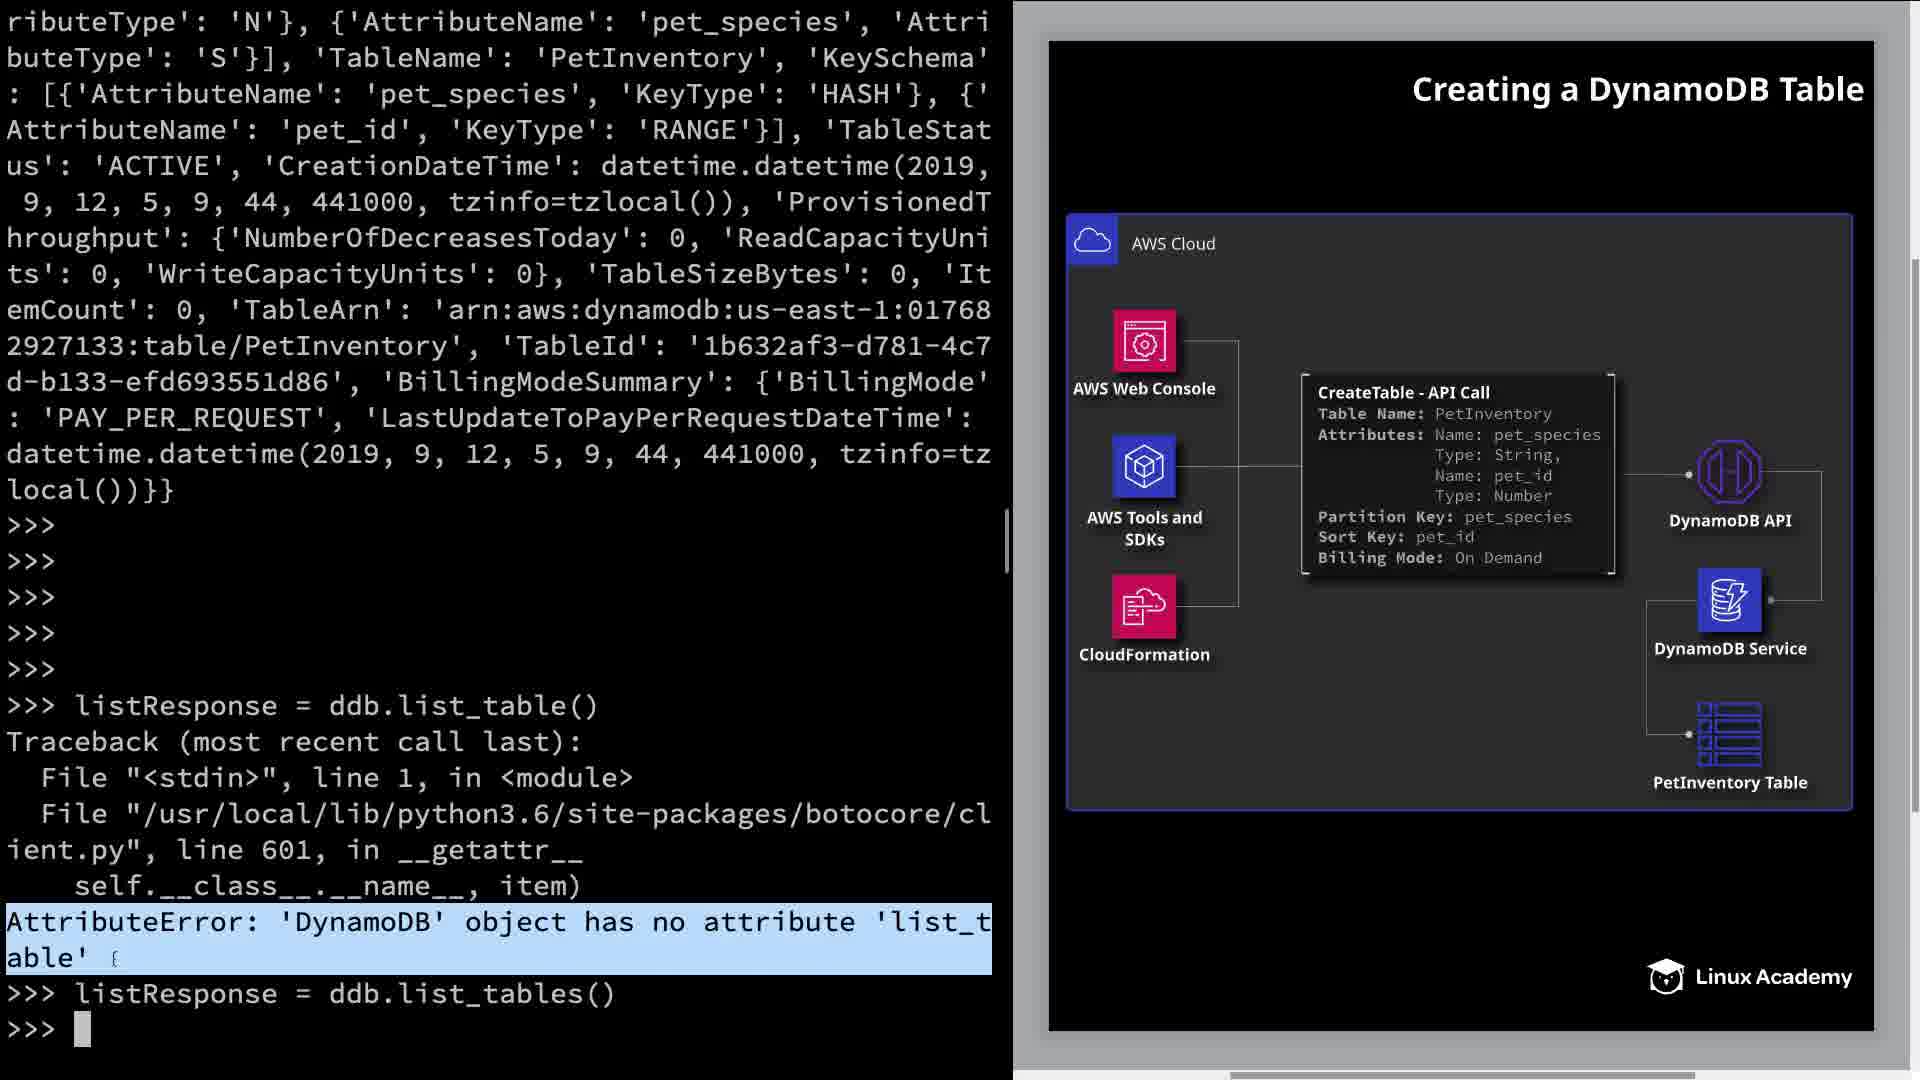Image resolution: width=1920 pixels, height=1080 pixels.
Task: Click the CloudFormation icon
Action: coord(1144,606)
